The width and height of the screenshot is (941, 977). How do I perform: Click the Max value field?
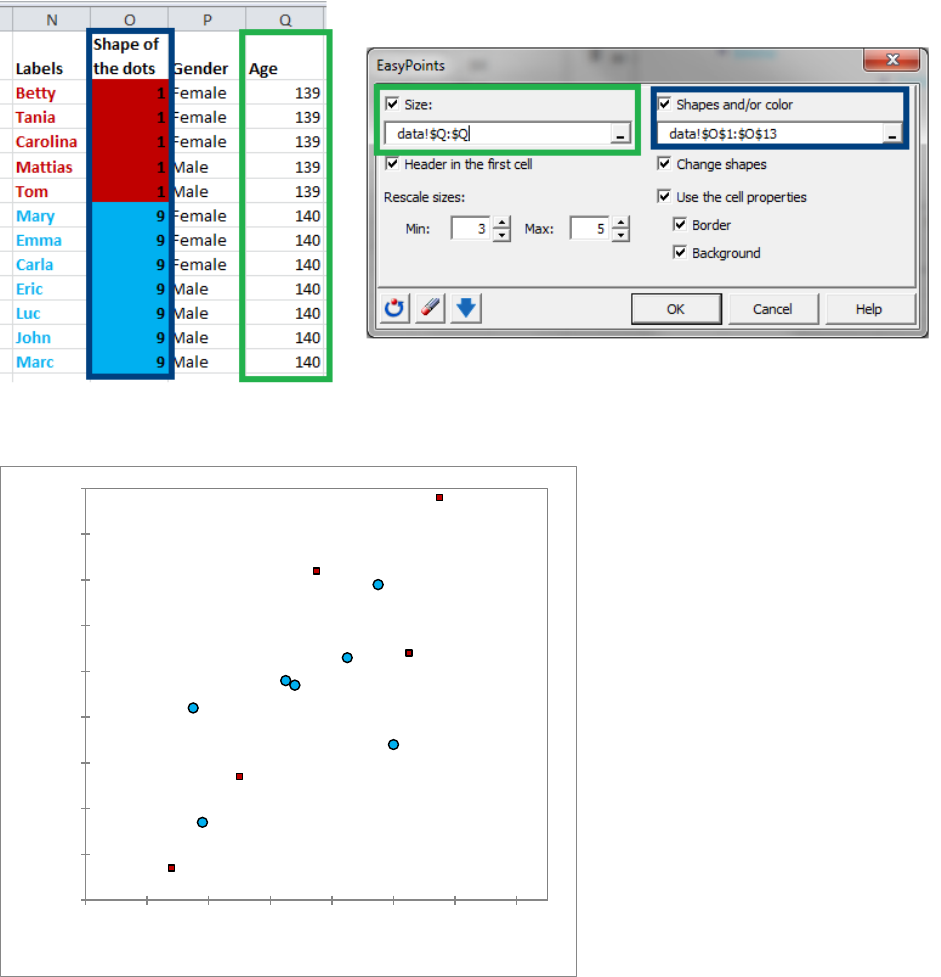pyautogui.click(x=591, y=229)
